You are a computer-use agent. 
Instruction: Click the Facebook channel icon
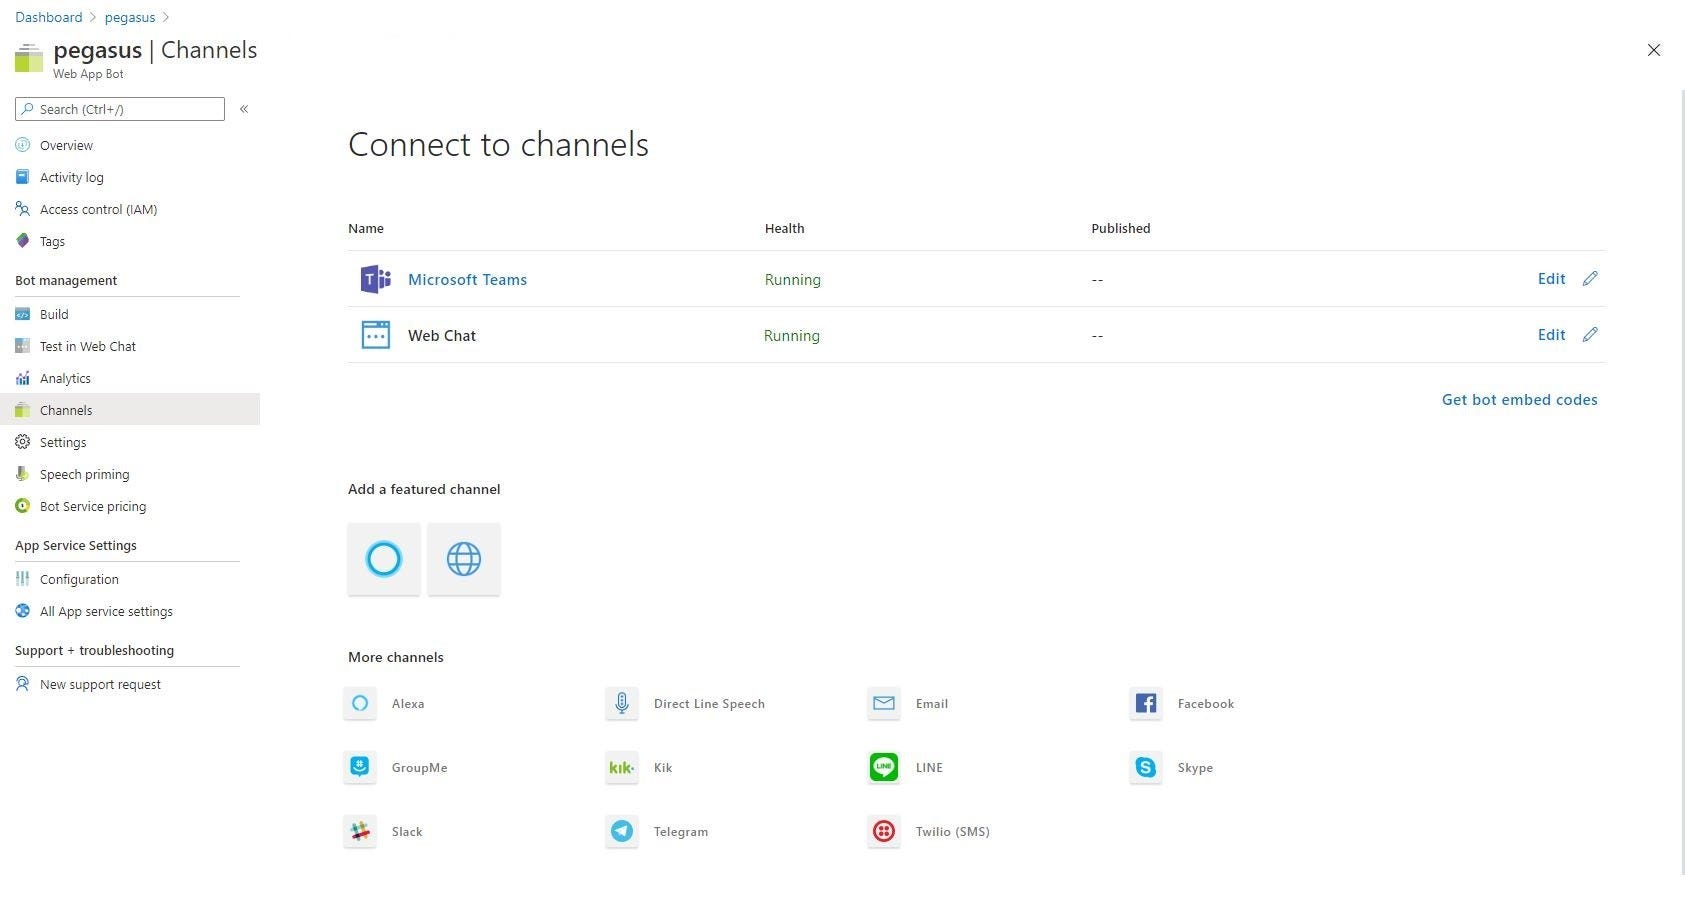coord(1146,703)
